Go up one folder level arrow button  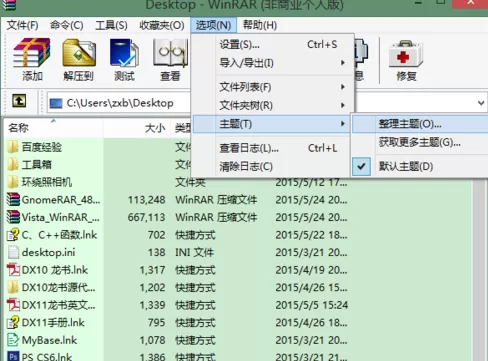click(19, 101)
